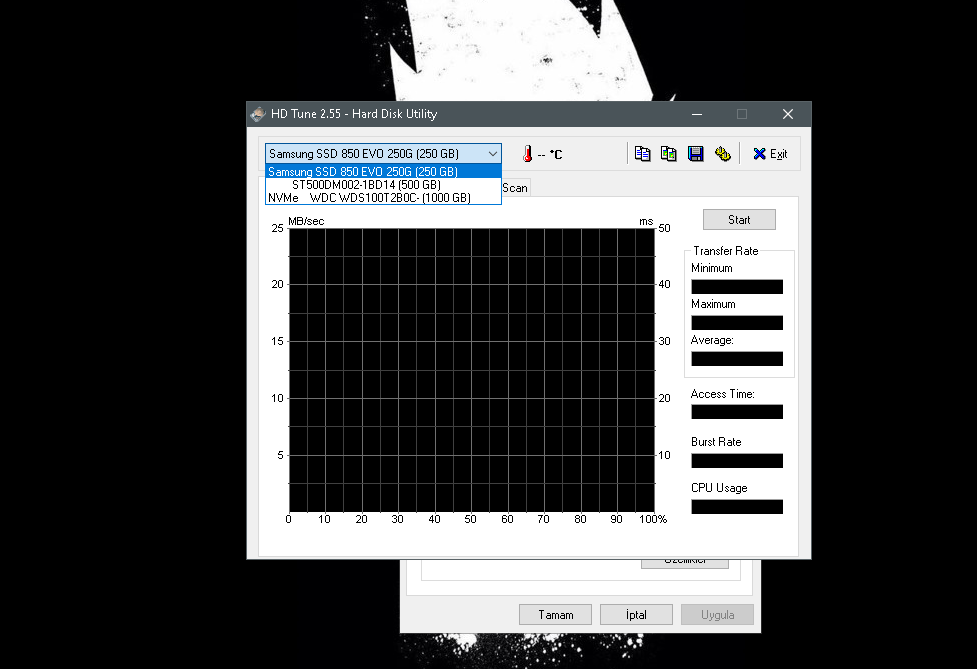Click İptal in the background dialog
The image size is (977, 669).
(636, 614)
